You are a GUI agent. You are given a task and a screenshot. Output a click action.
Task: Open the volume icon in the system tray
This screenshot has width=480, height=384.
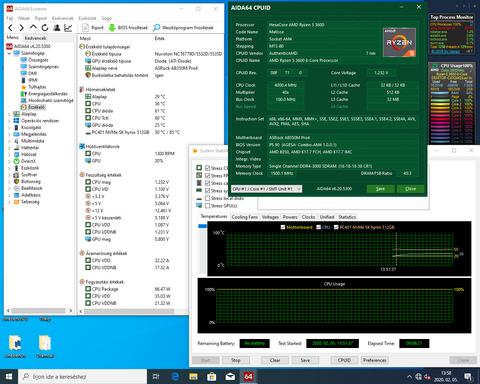coord(427,377)
